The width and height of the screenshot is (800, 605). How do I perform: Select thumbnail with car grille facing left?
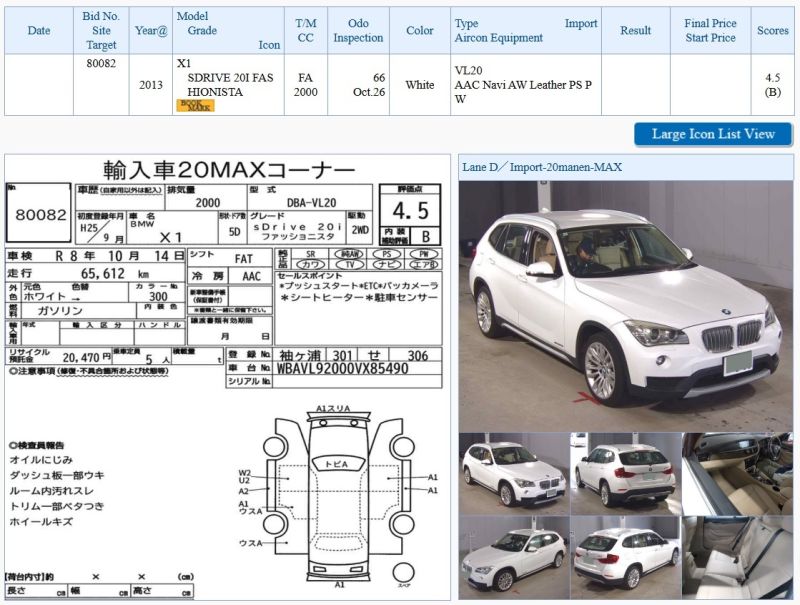tap(514, 558)
